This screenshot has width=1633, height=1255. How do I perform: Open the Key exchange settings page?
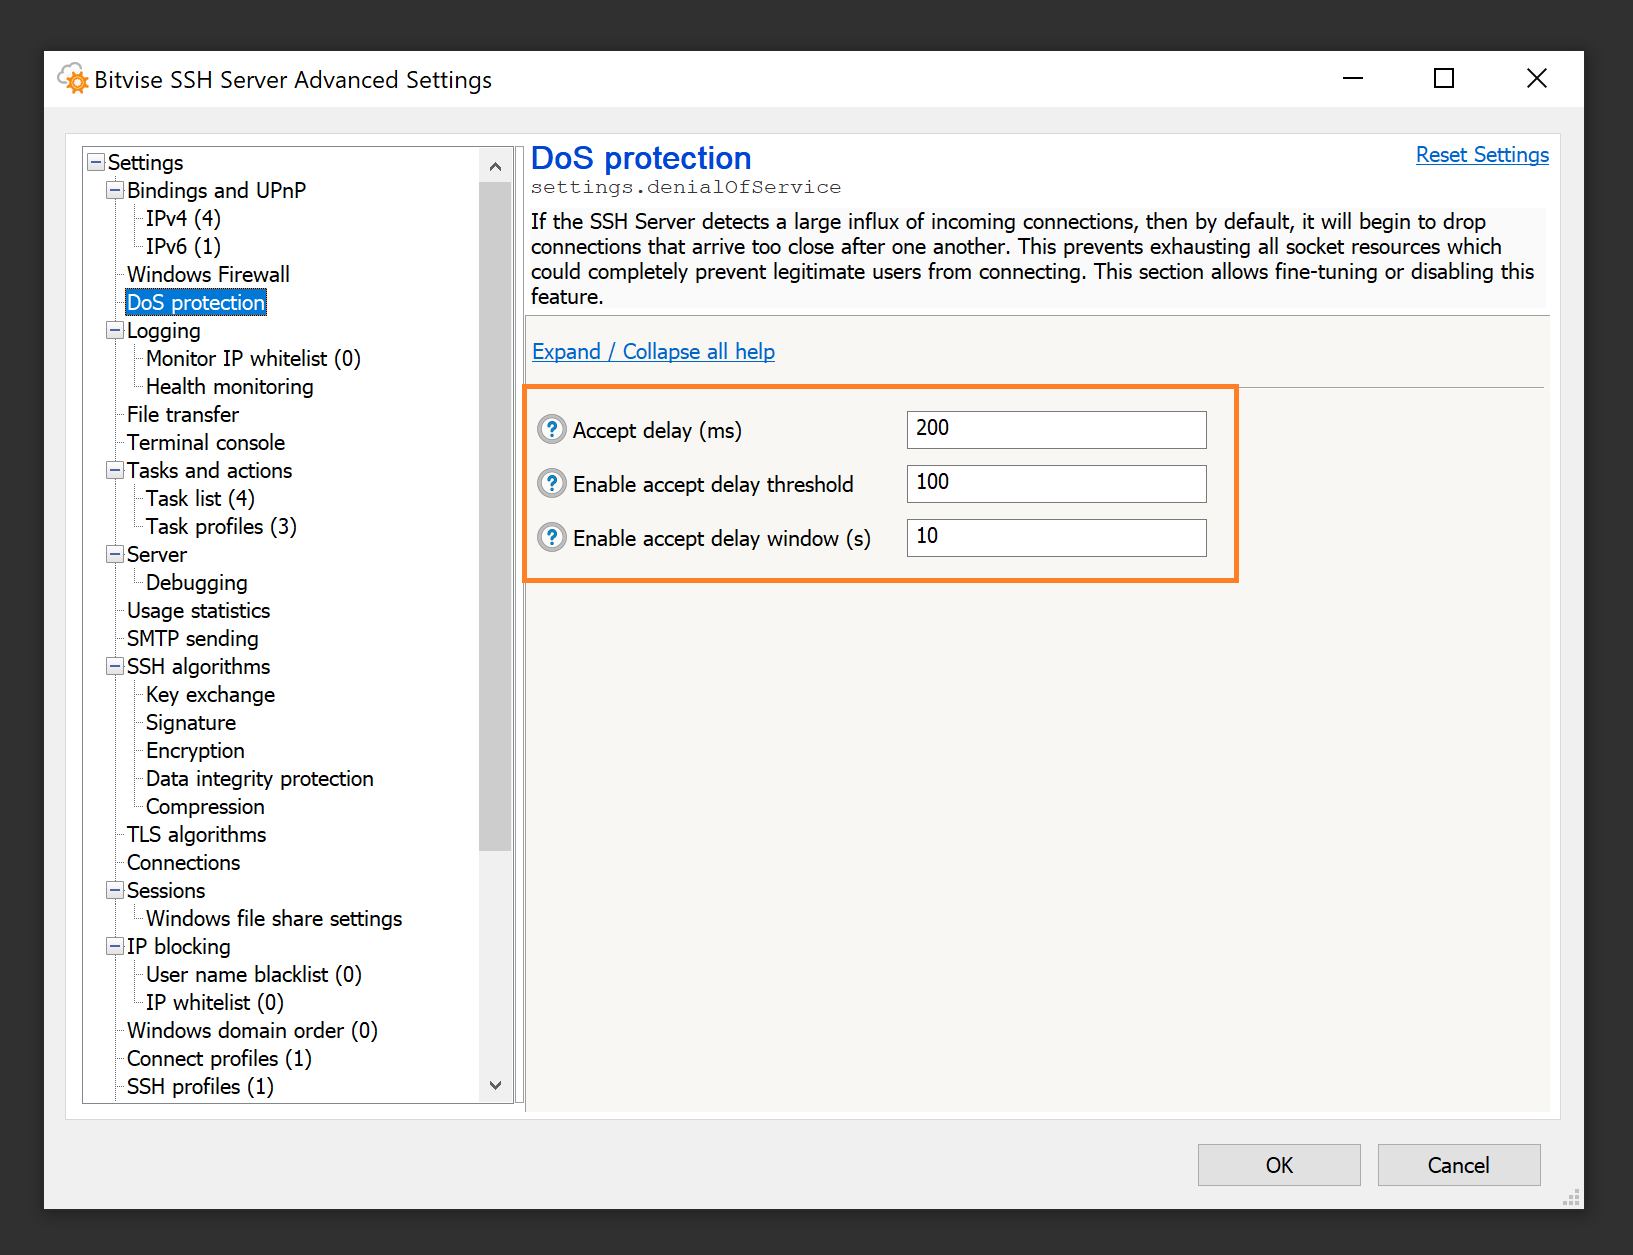click(x=210, y=694)
